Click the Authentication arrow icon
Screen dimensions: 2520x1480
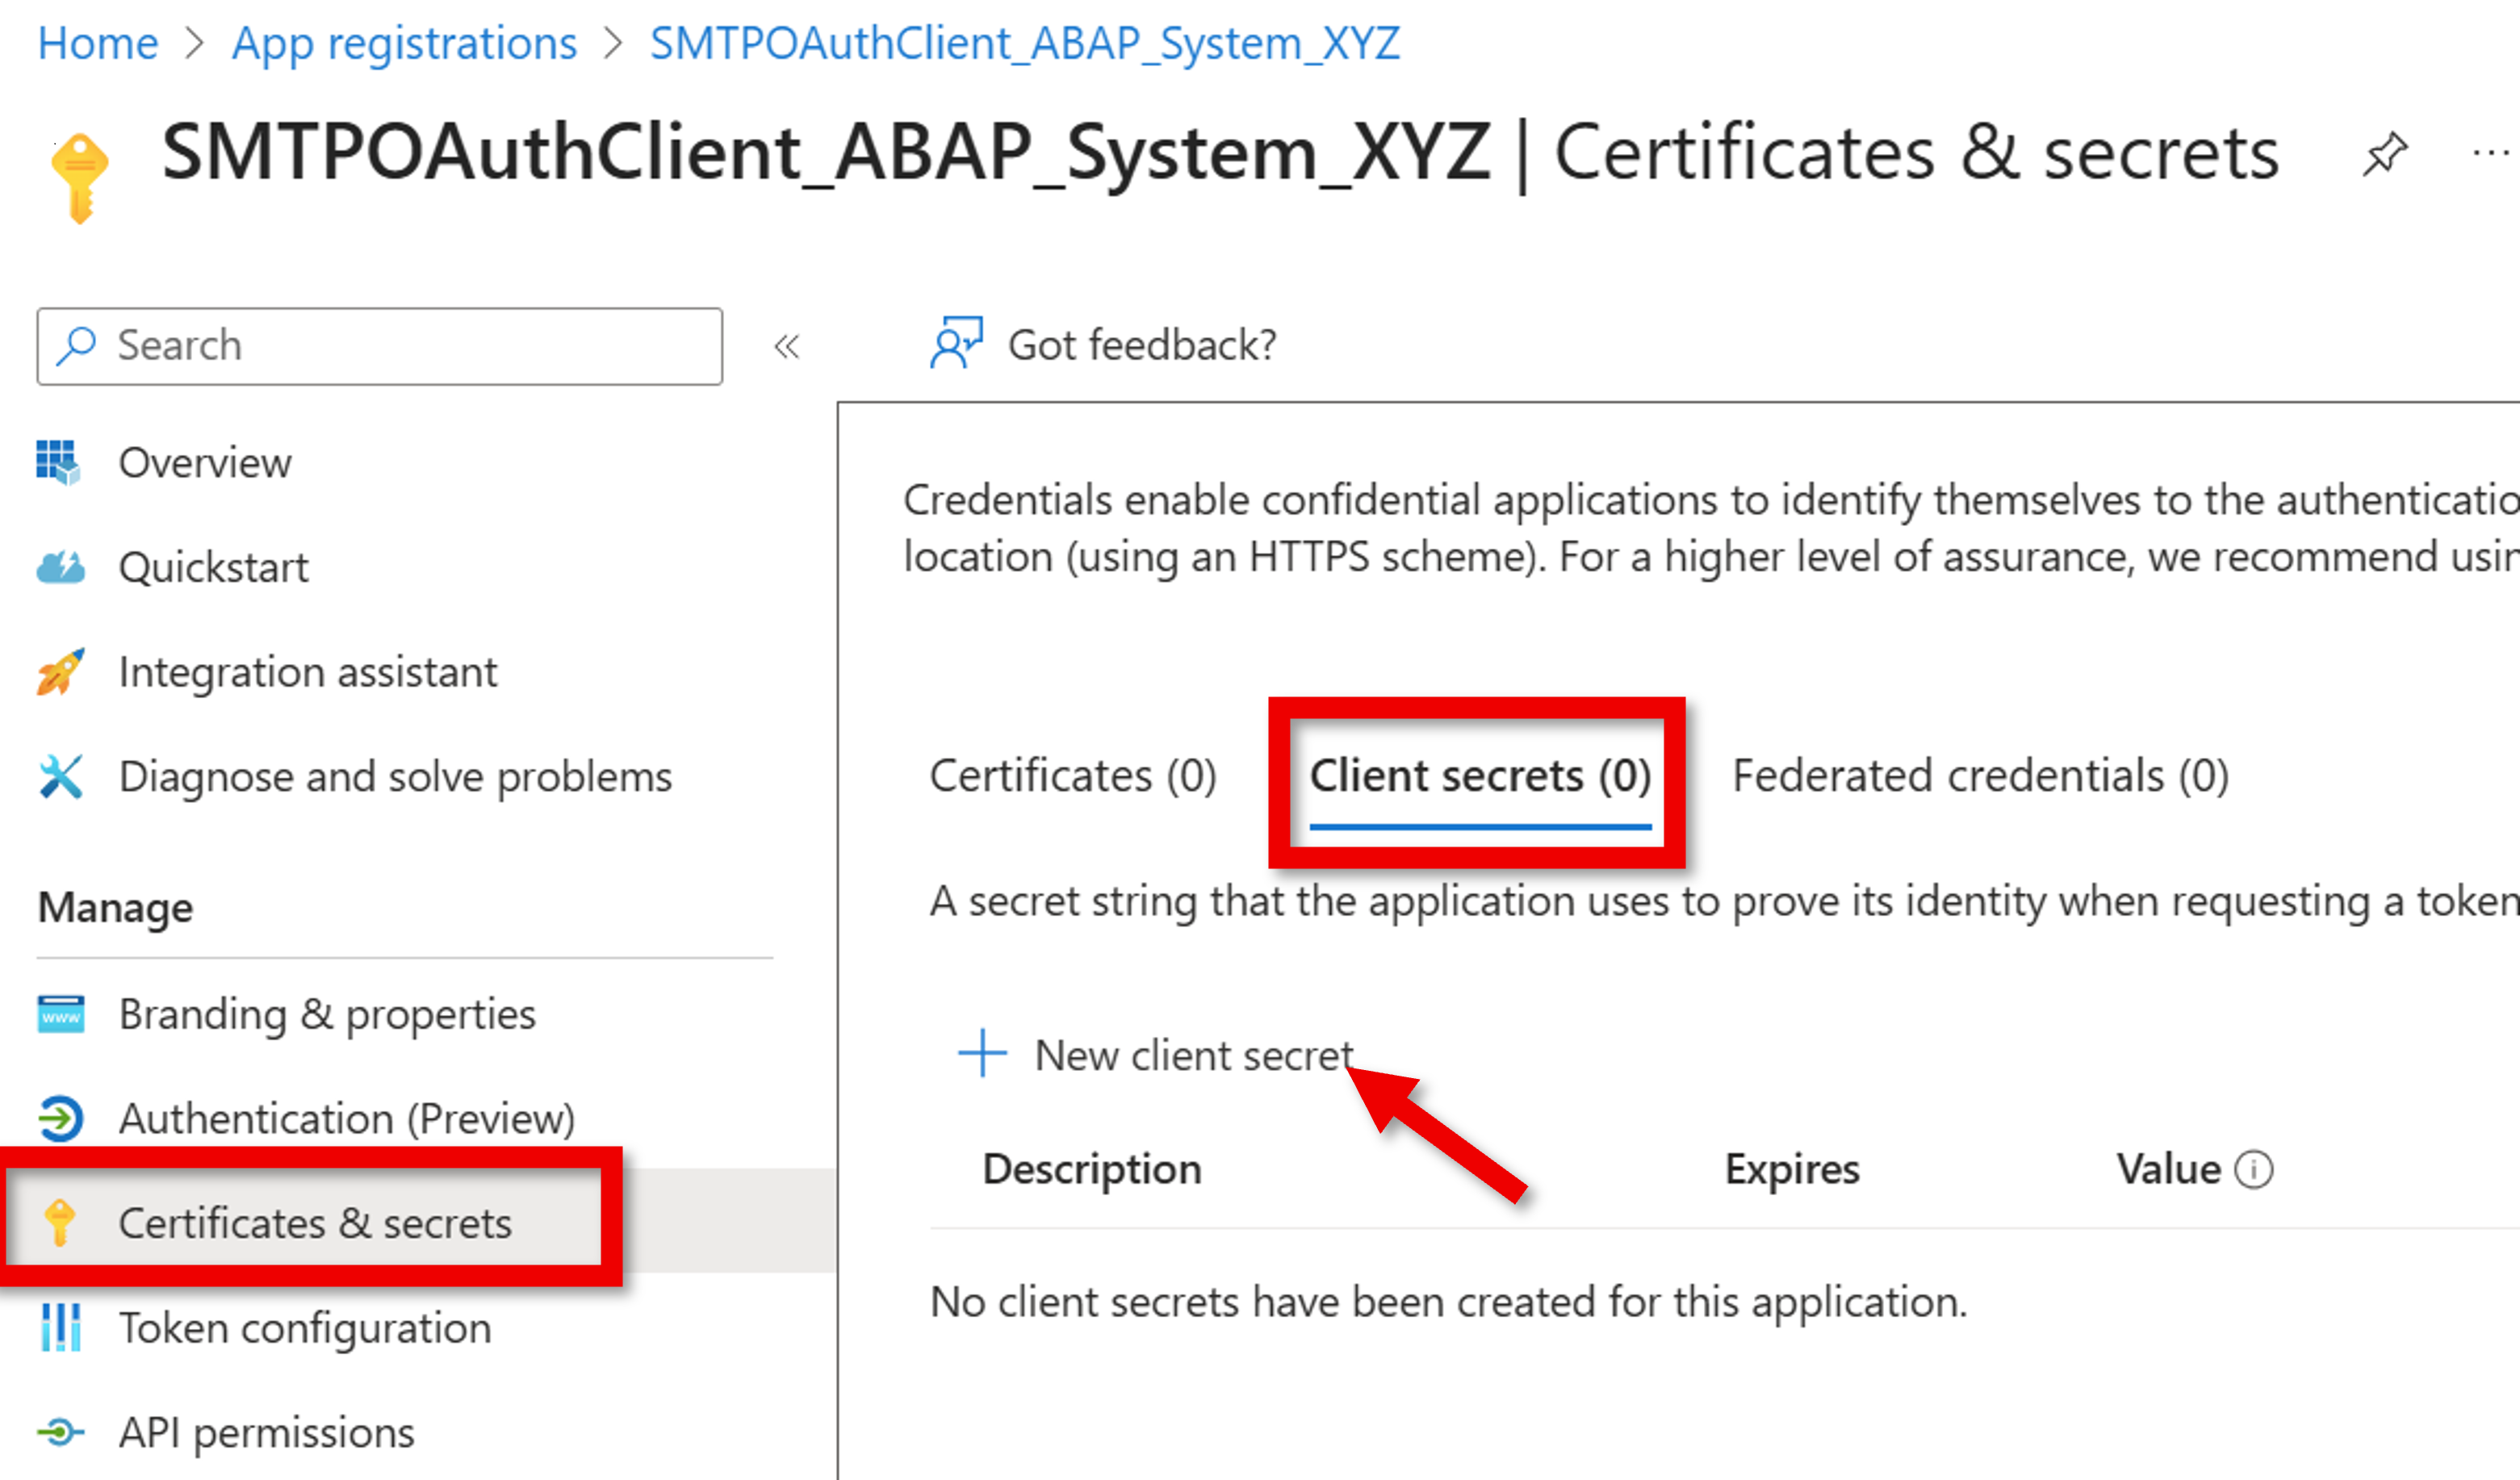pos(60,1119)
